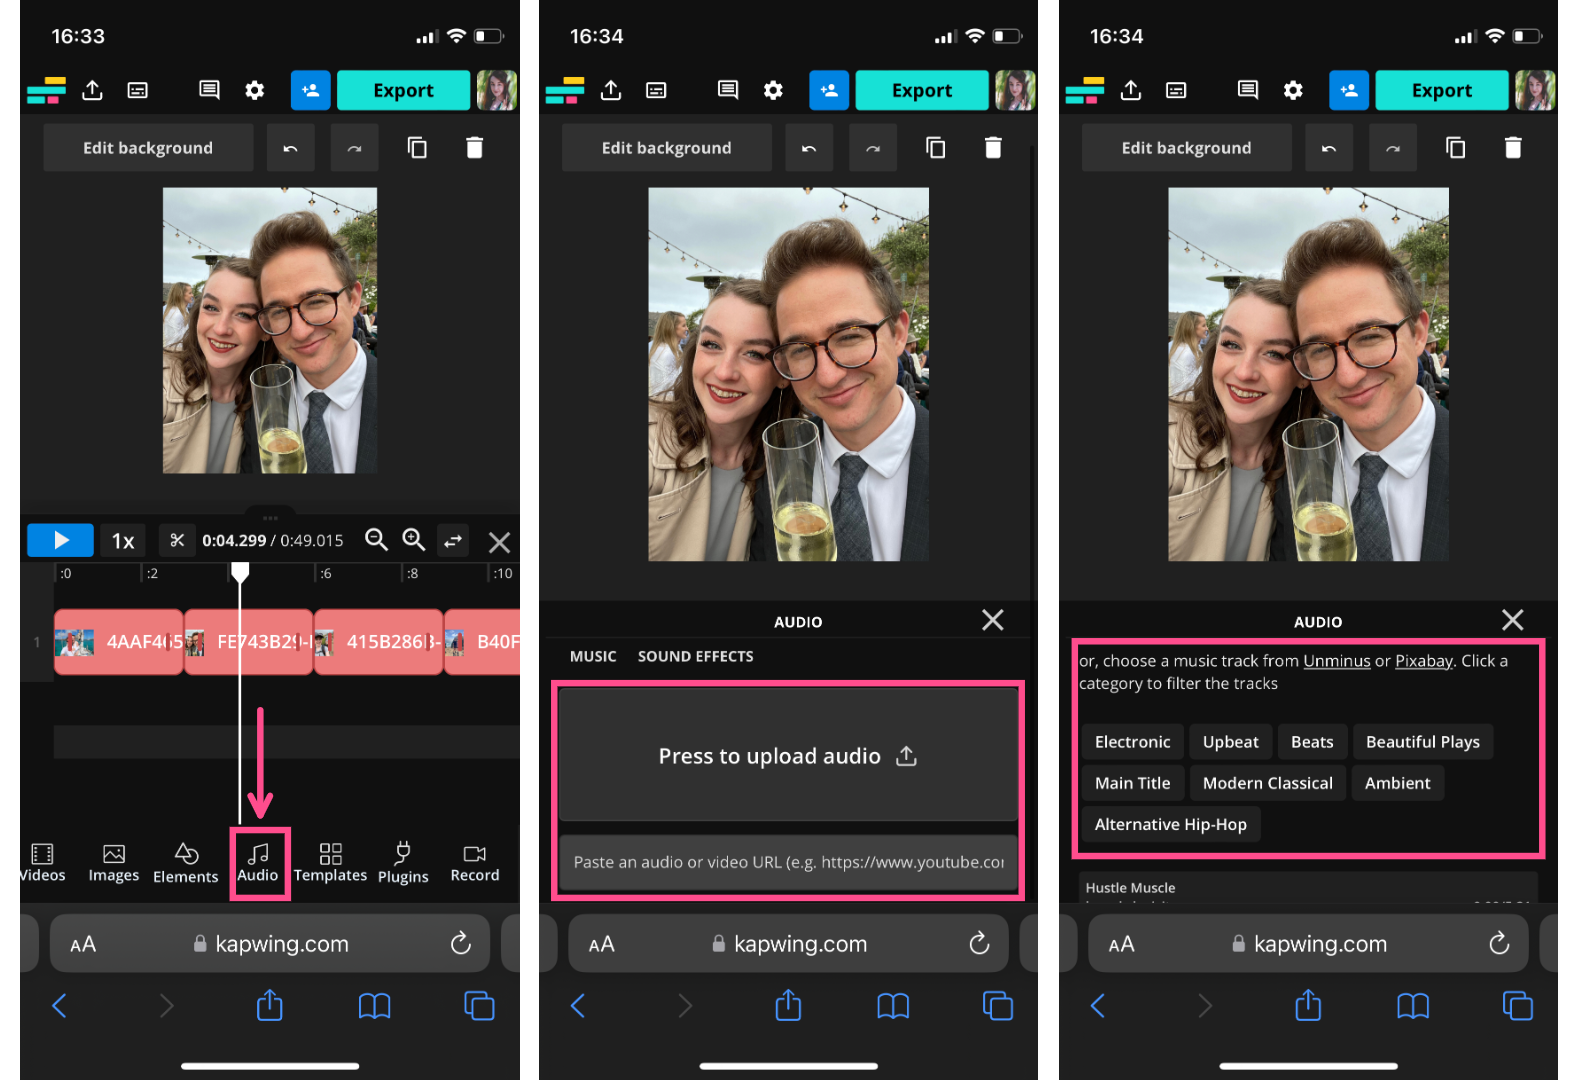Open the Elements tool with shapes icon

point(185,862)
